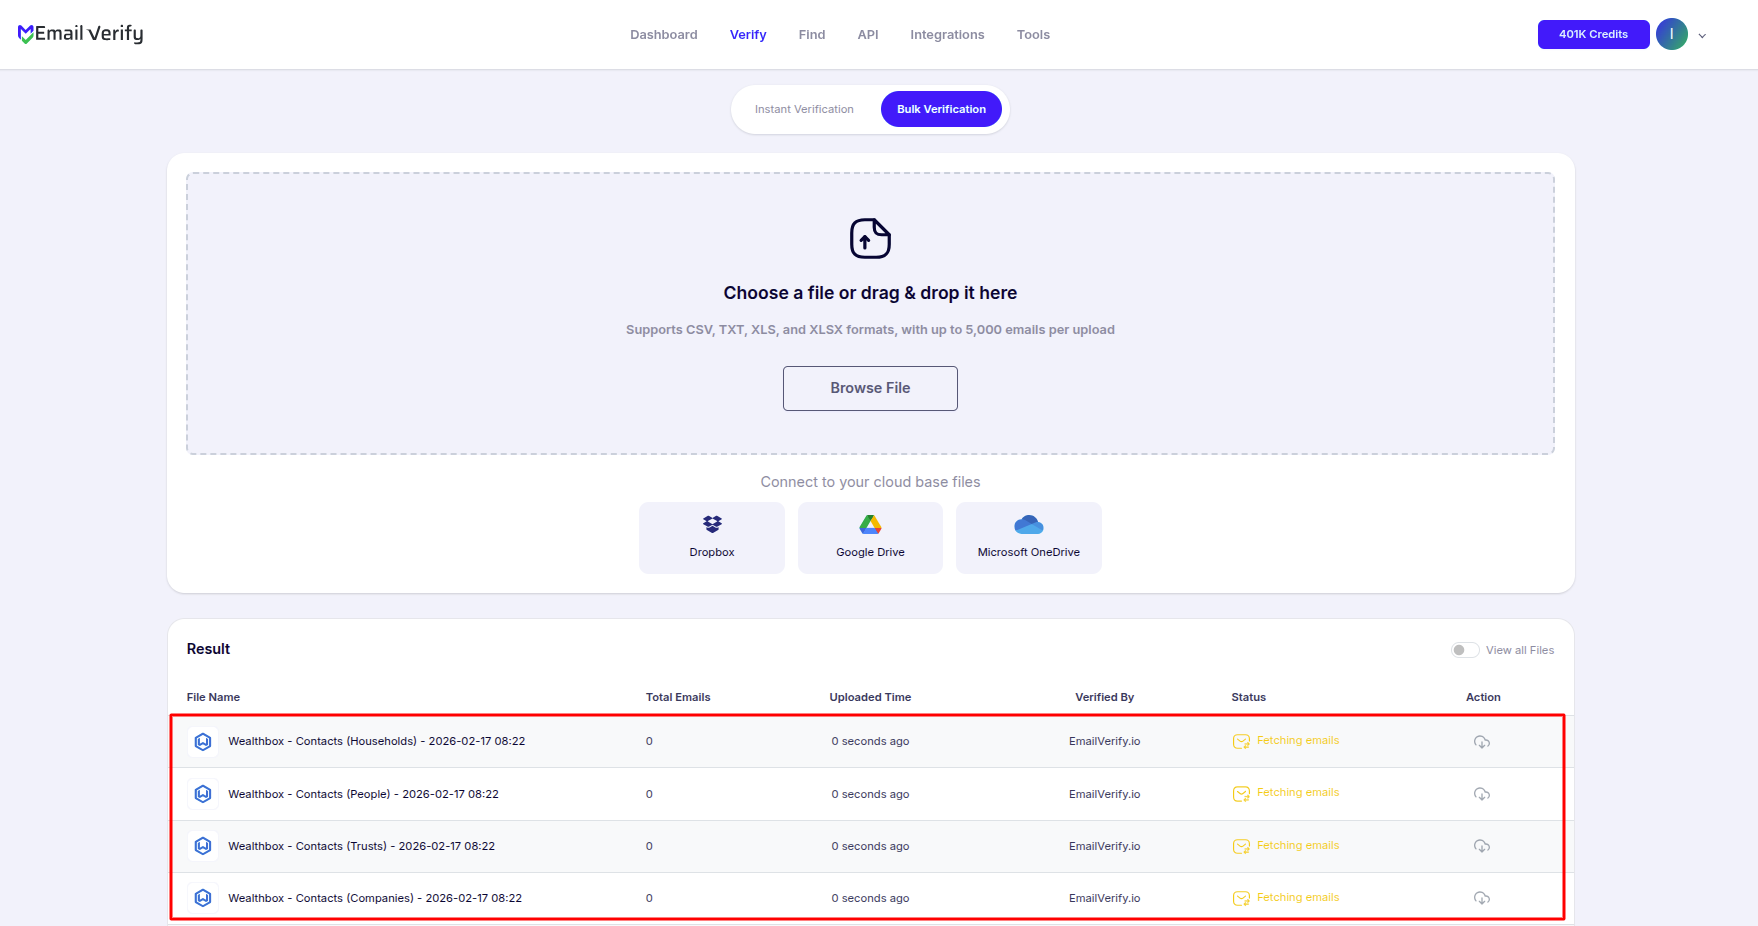Click the Uploaded Time column header
Viewport: 1758px width, 926px height.
click(x=870, y=697)
